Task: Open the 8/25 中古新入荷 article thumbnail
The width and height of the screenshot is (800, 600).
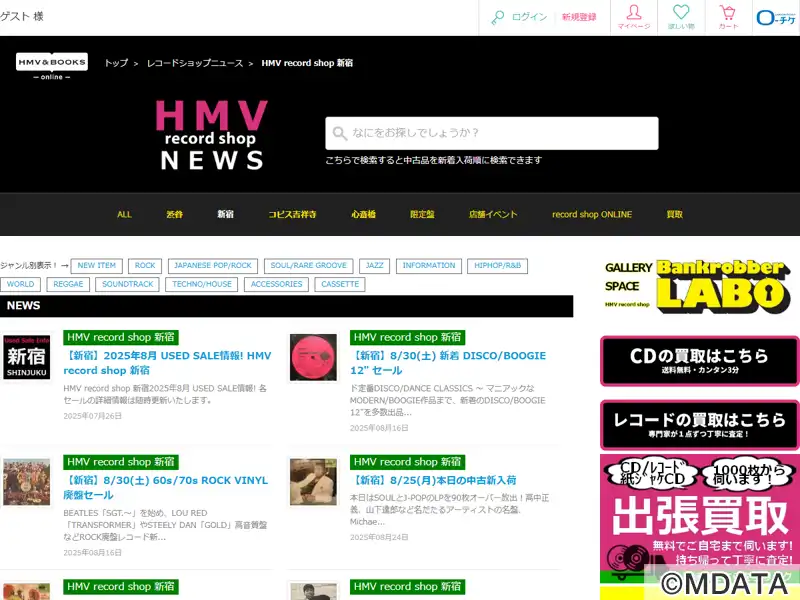Action: [x=313, y=482]
